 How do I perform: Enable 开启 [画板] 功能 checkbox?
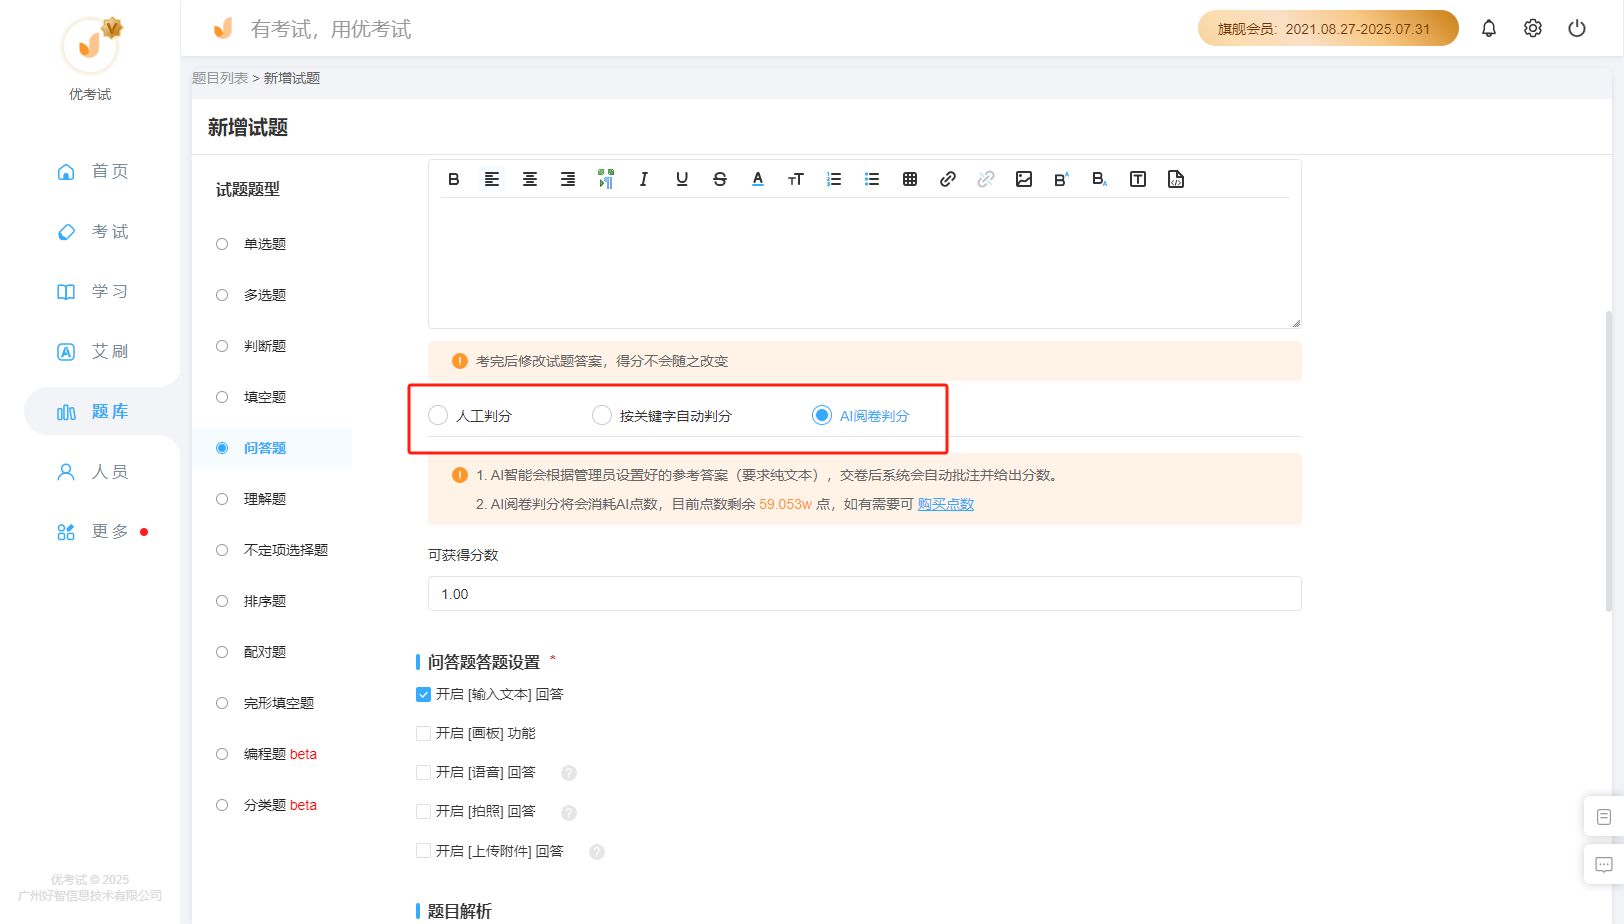424,733
